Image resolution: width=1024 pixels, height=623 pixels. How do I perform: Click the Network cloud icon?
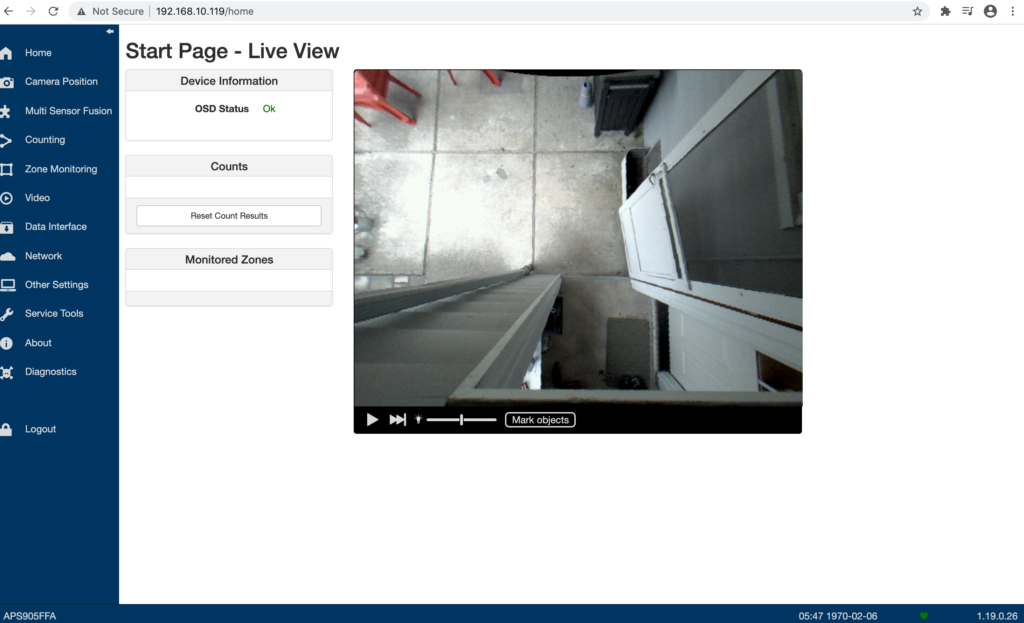7,257
